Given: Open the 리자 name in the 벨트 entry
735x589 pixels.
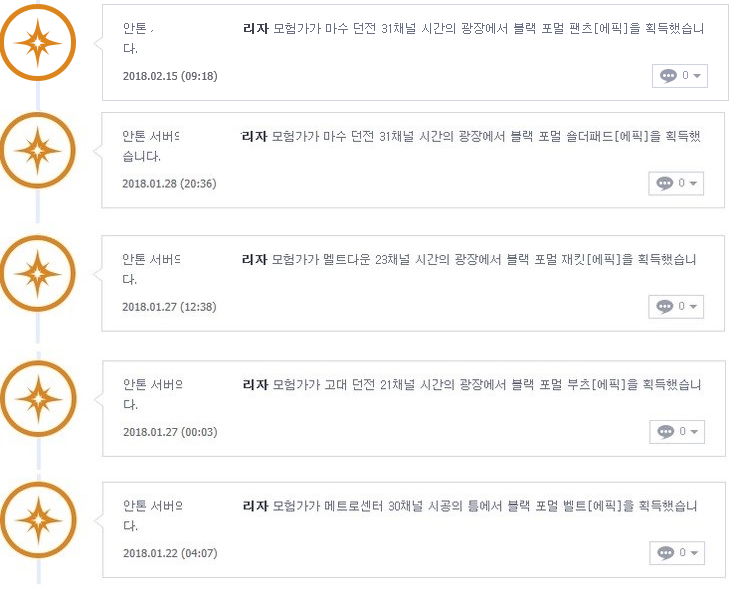Looking at the screenshot, I should tap(255, 506).
